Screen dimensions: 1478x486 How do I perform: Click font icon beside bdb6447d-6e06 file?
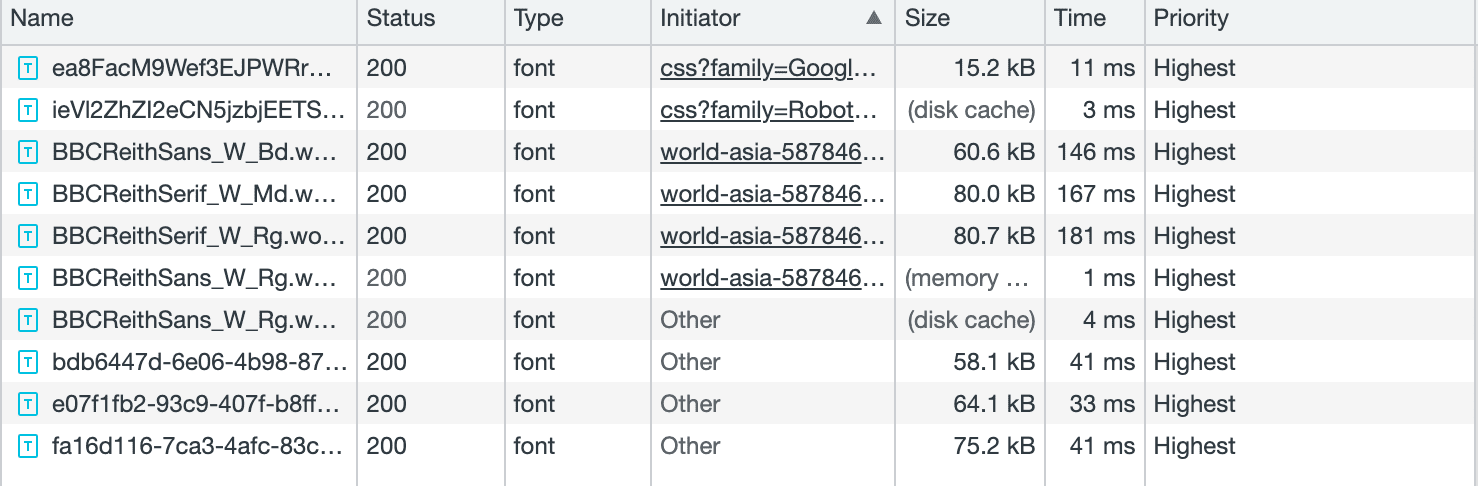[x=30, y=363]
